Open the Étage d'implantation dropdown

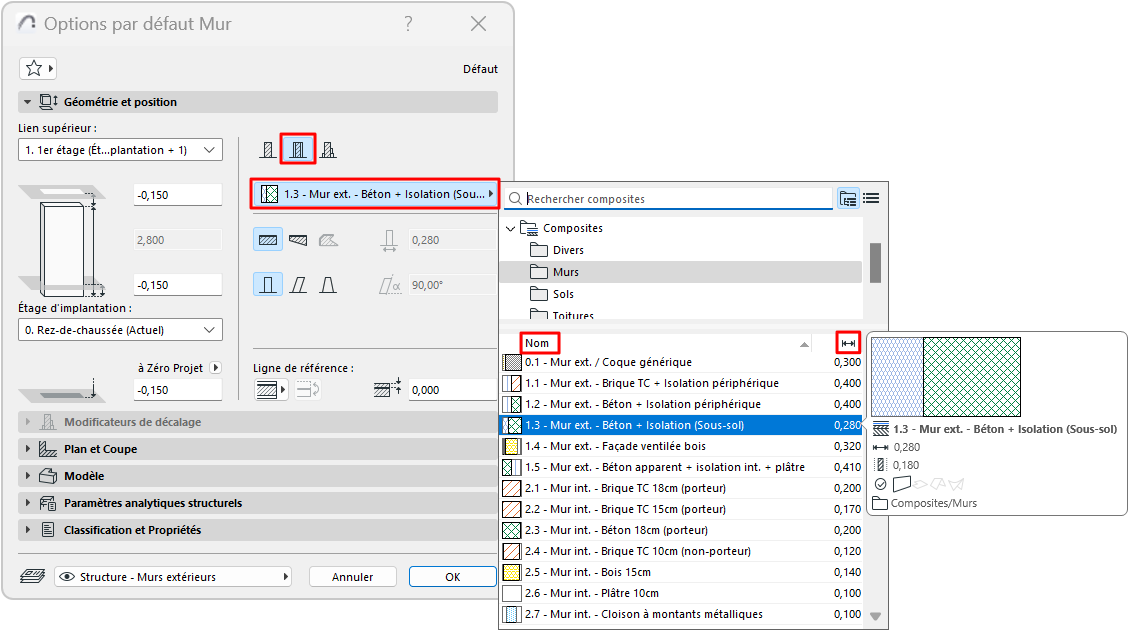click(x=120, y=330)
